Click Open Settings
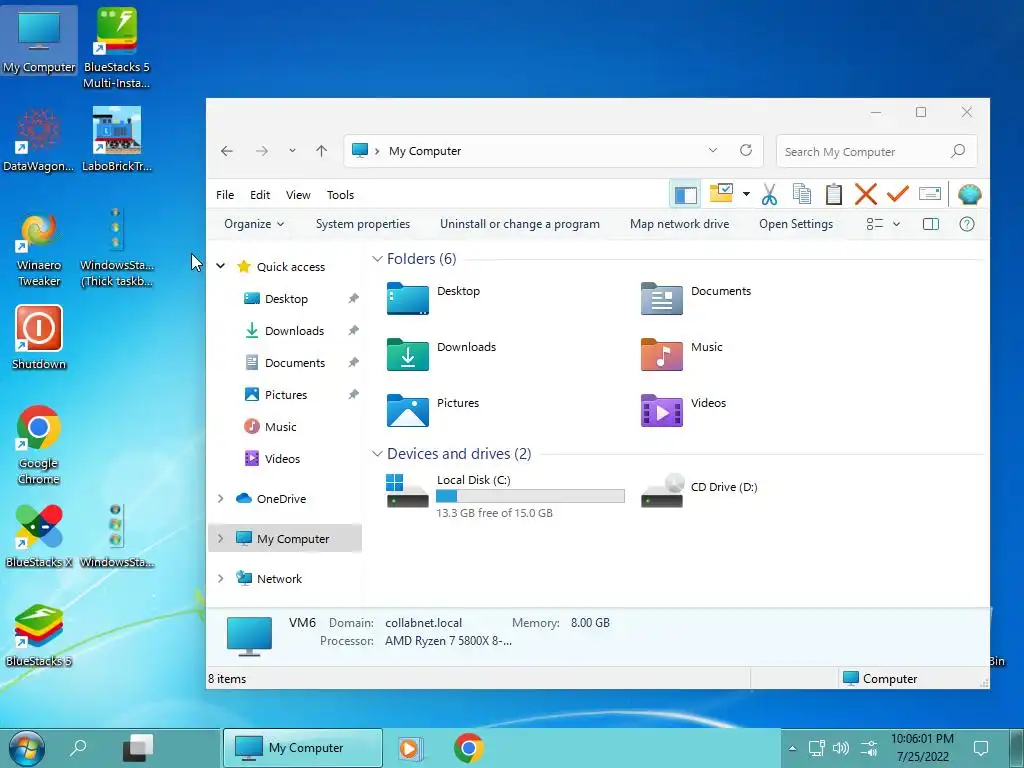Screen dimensions: 1024x768 795,224
